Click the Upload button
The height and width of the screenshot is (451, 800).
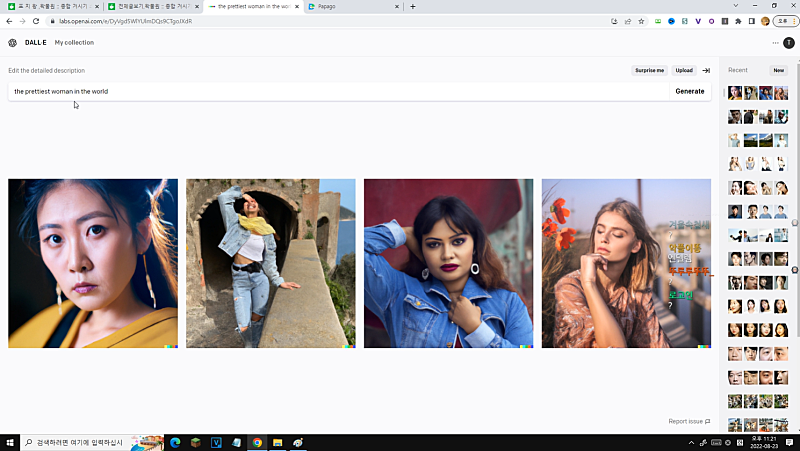pos(684,70)
